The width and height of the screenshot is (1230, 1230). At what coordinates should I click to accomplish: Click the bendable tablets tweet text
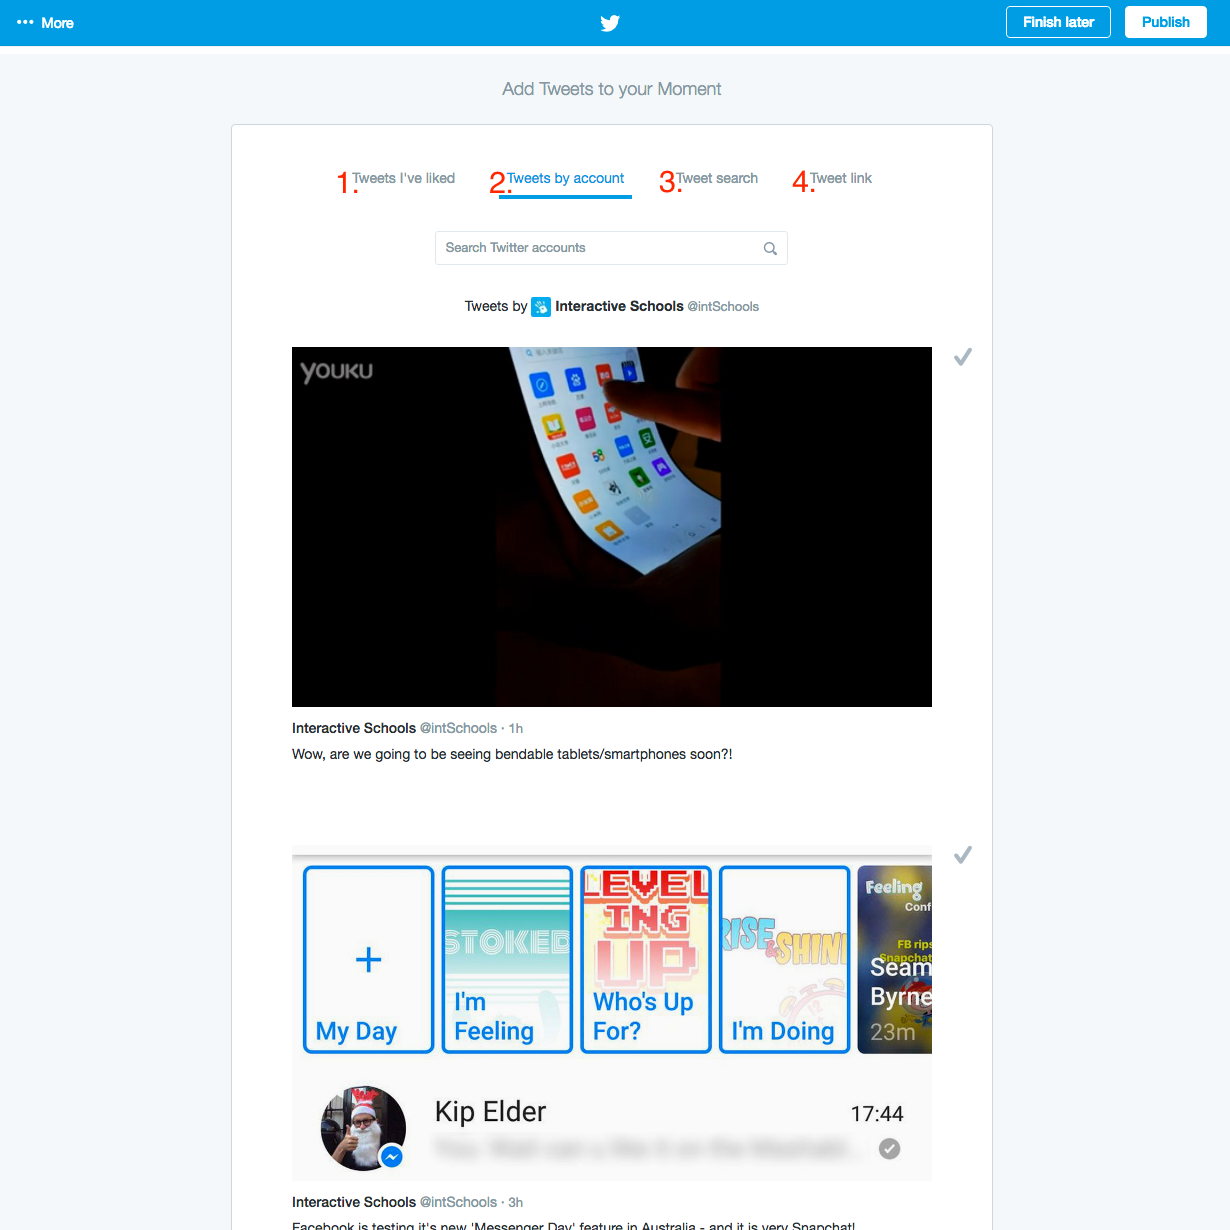pyautogui.click(x=512, y=754)
